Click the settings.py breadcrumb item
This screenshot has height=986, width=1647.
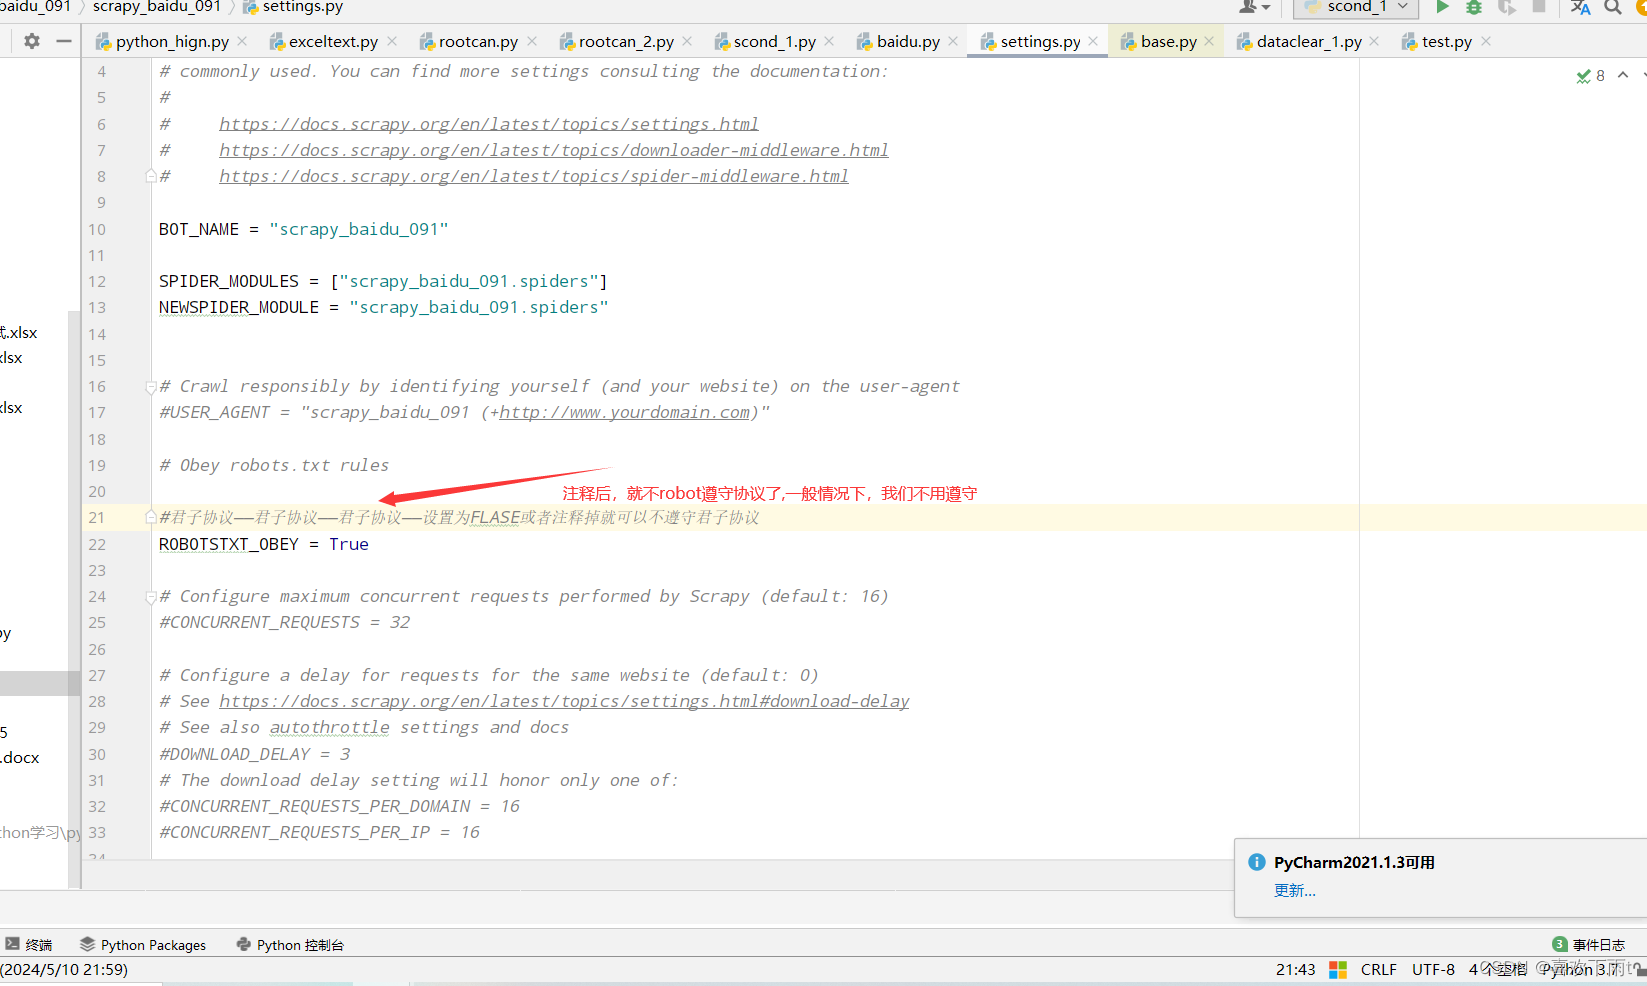pyautogui.click(x=294, y=7)
